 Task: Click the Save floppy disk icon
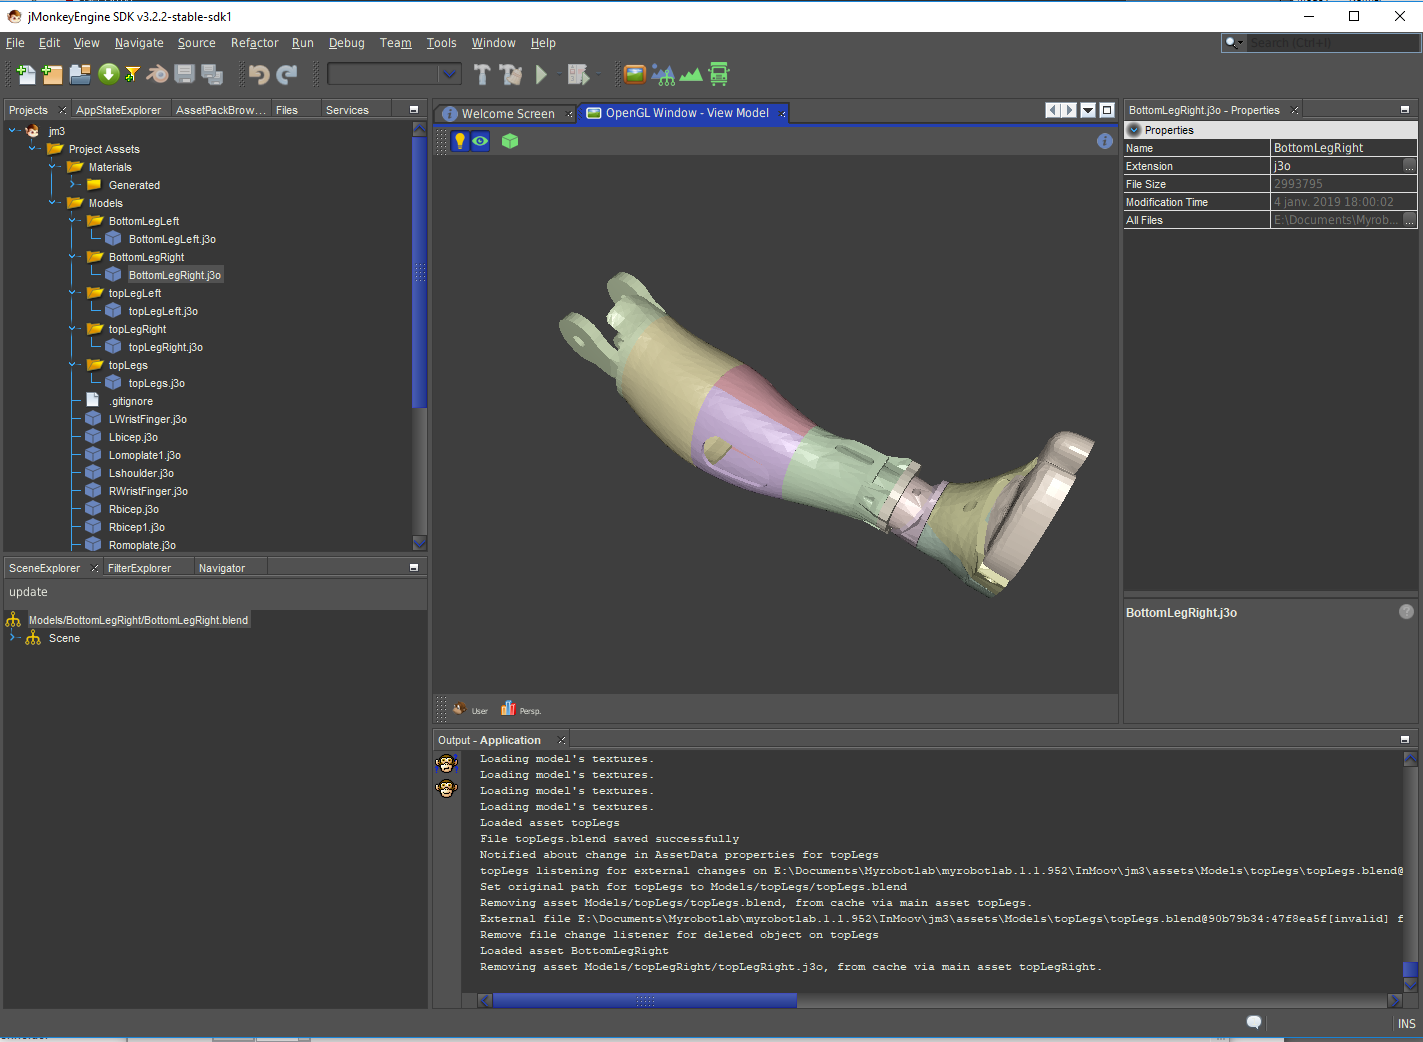pos(184,74)
